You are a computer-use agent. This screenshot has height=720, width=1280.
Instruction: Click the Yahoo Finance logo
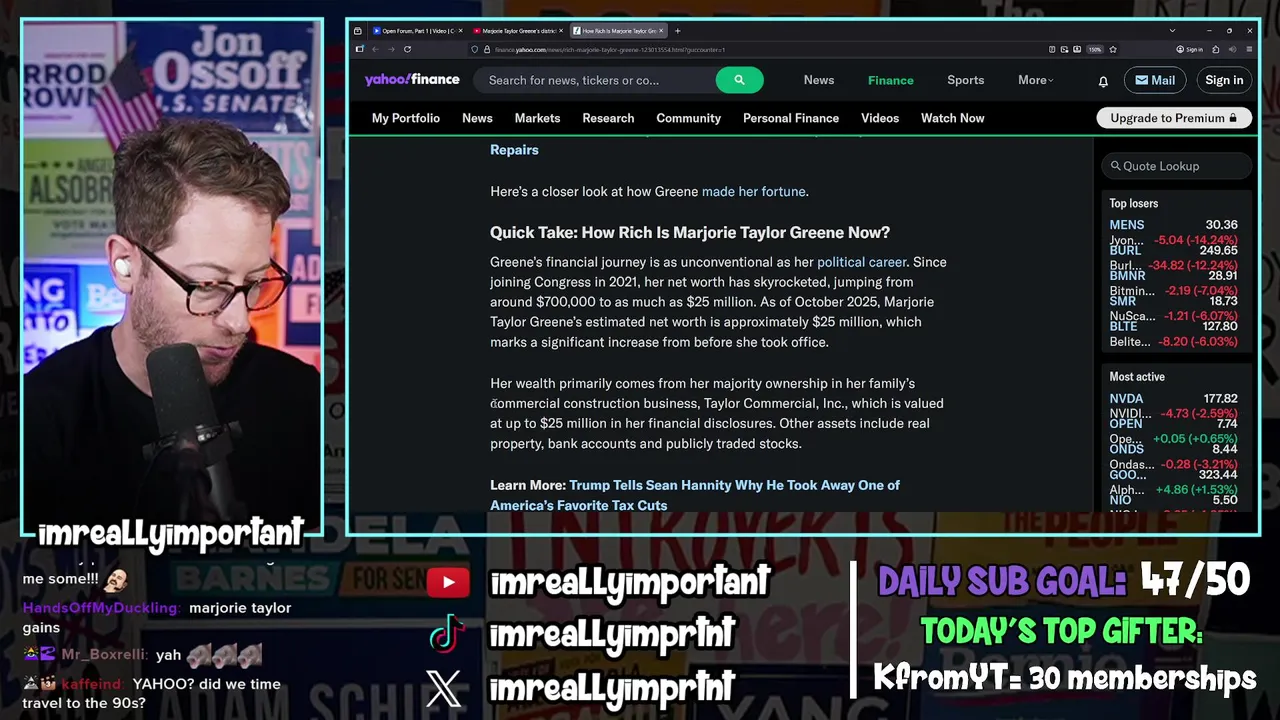click(x=412, y=80)
